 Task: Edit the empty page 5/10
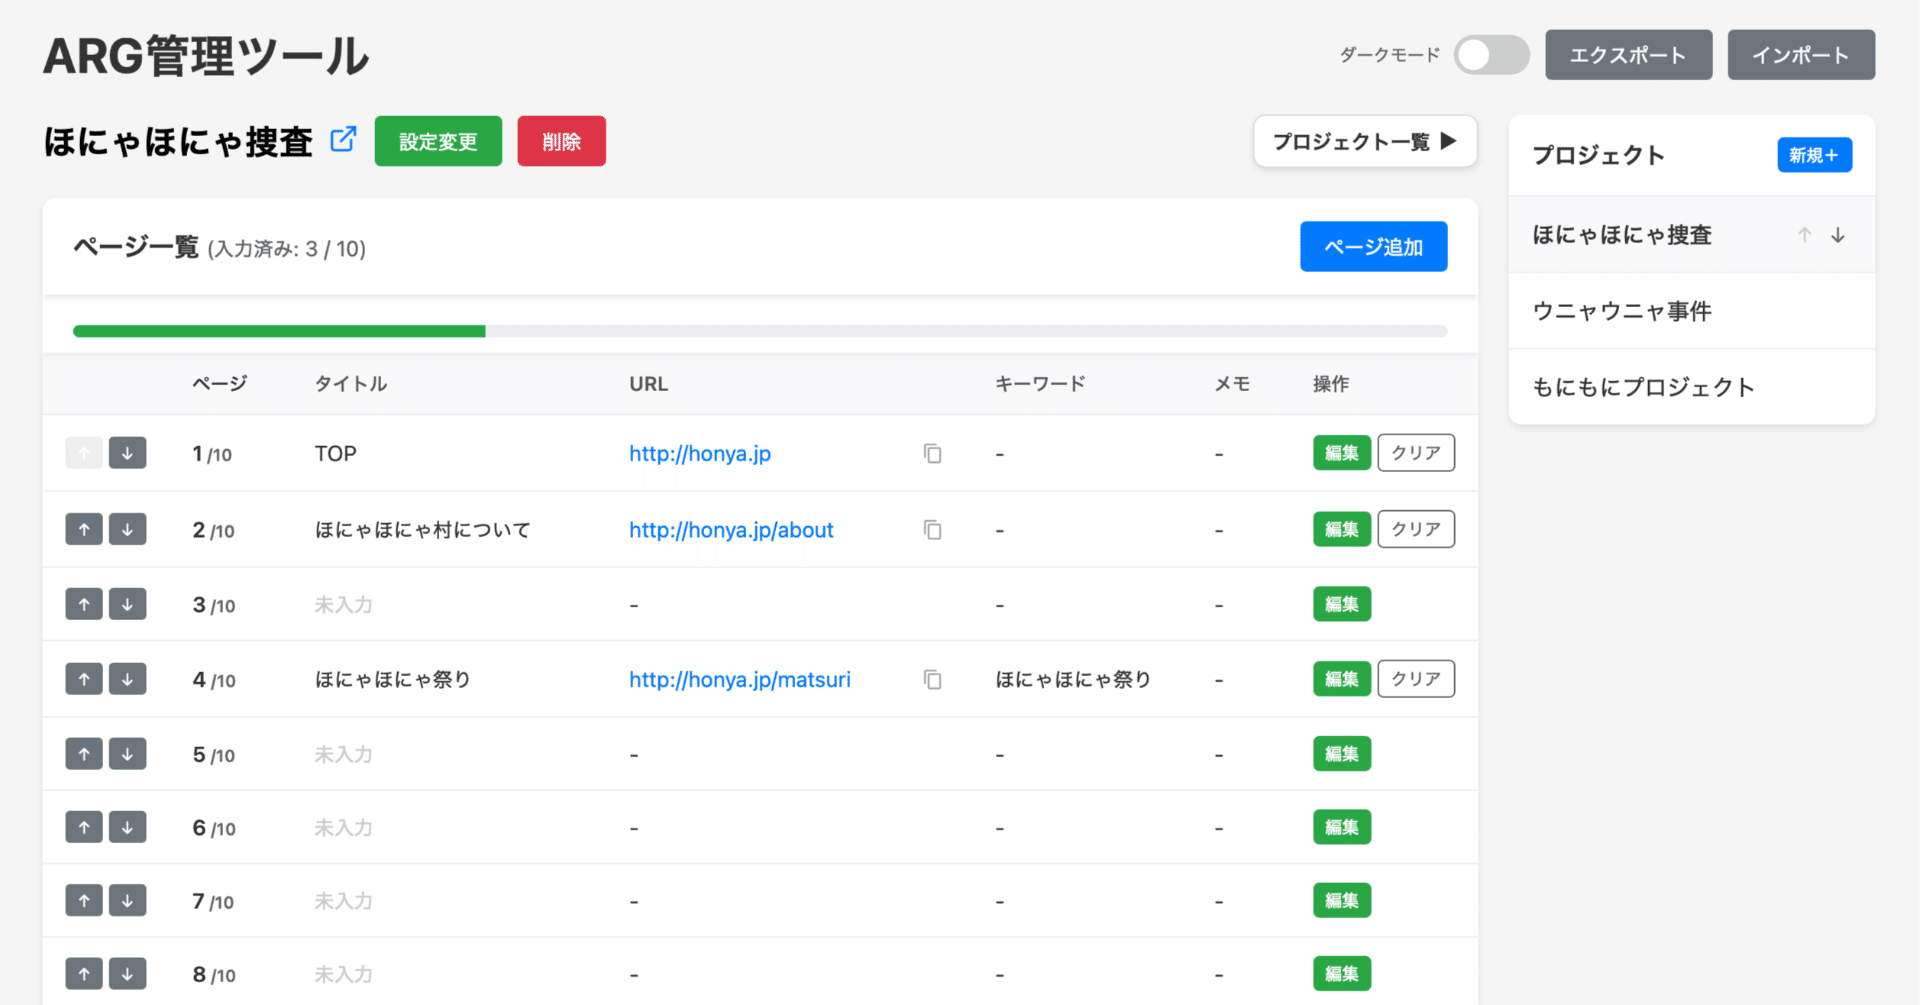[x=1341, y=754]
